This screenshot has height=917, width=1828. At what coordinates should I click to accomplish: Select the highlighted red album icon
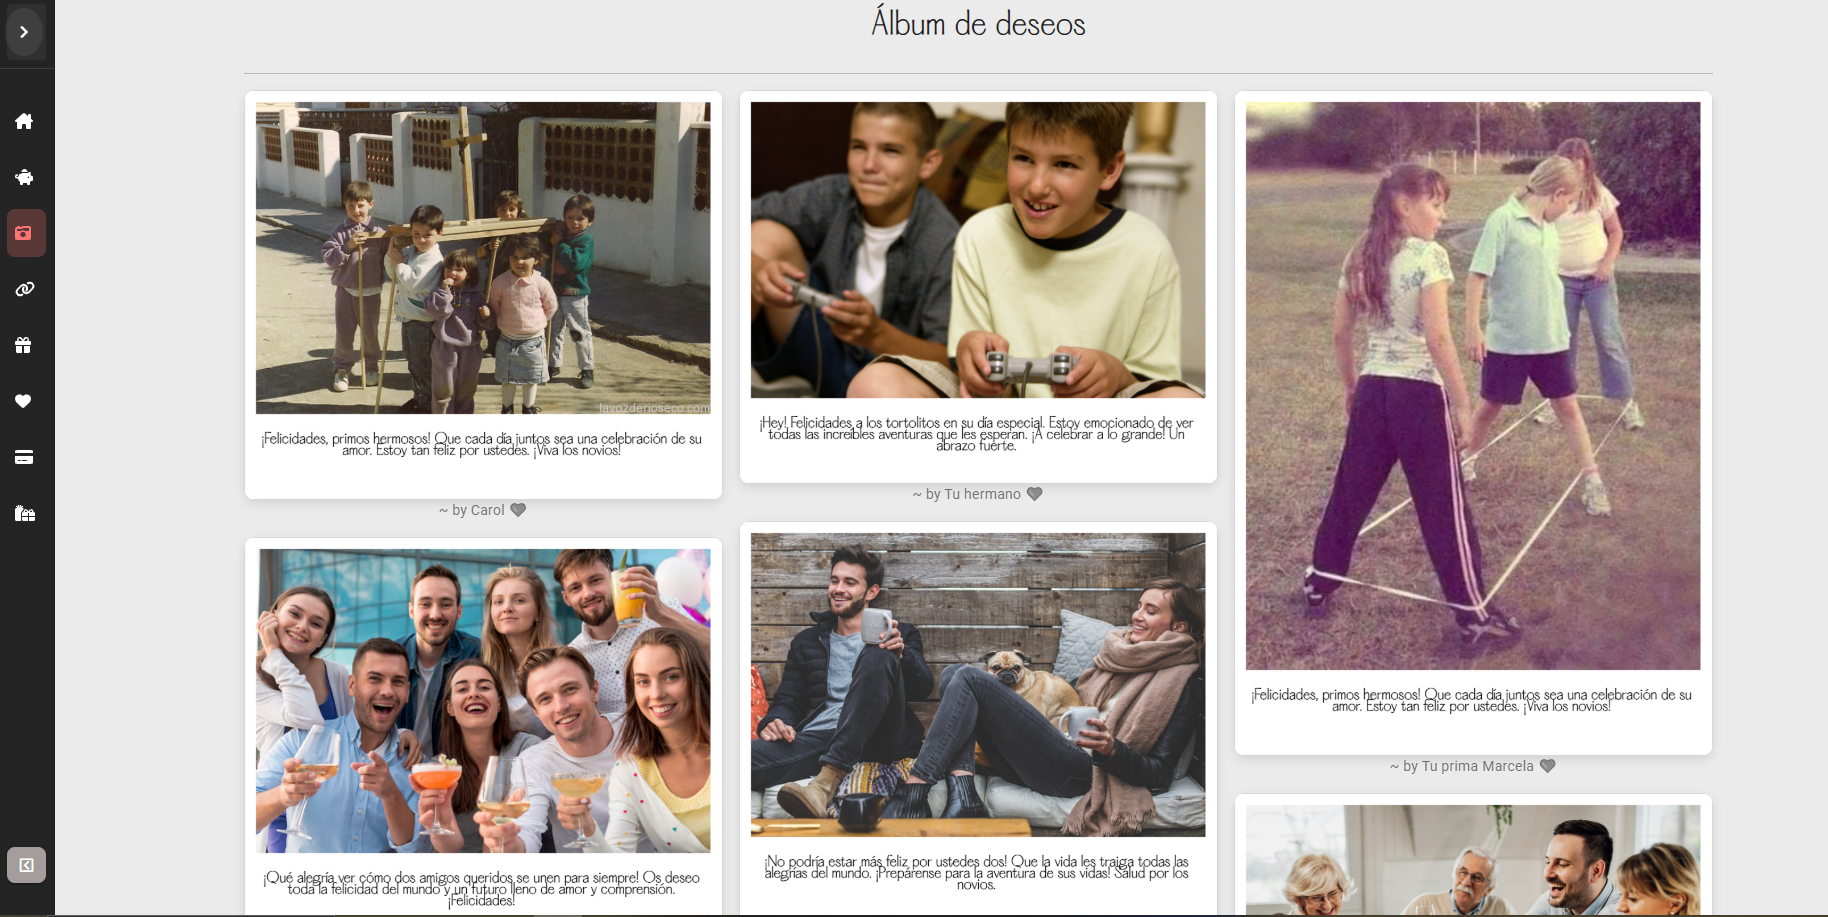(26, 233)
